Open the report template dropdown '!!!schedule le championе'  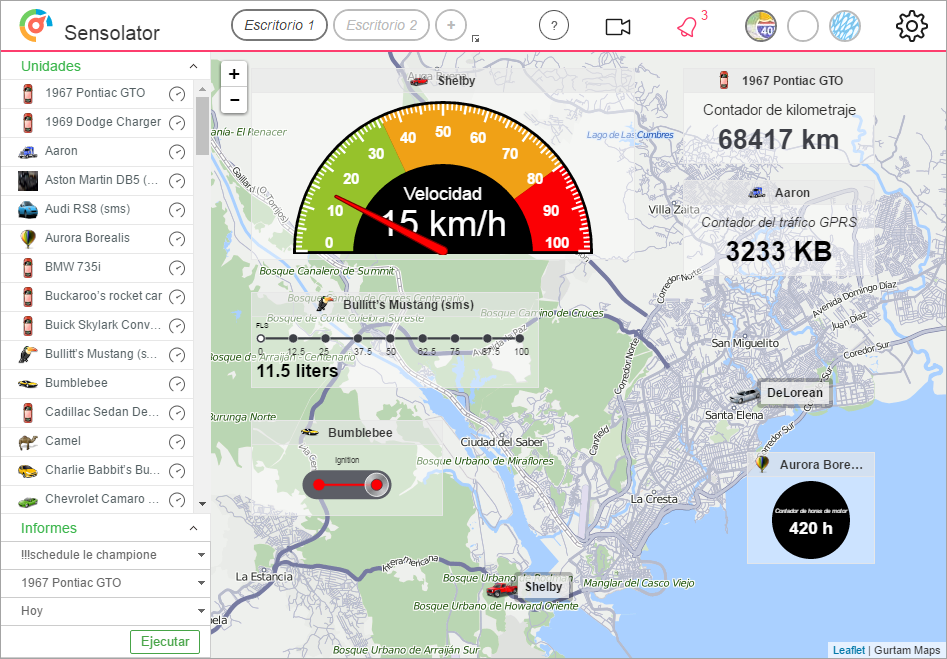106,555
